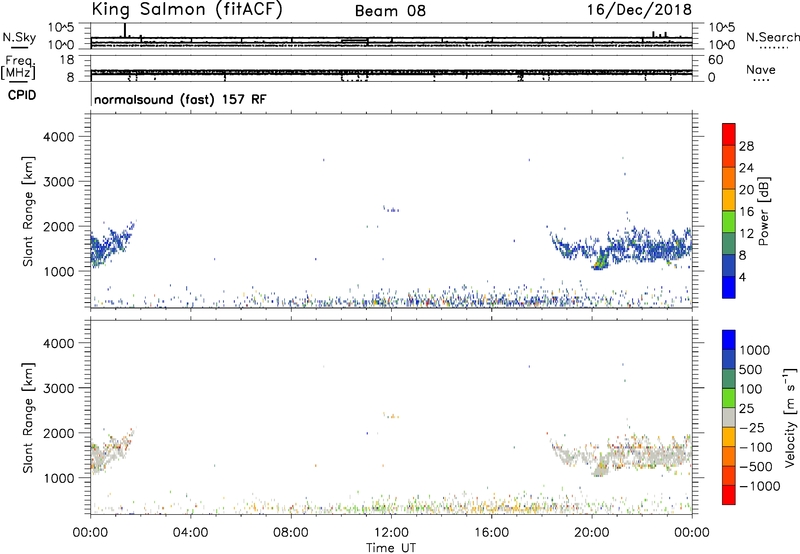800x554 pixels.
Task: Click the 'N.Sky' legend label
Action: 19,37
